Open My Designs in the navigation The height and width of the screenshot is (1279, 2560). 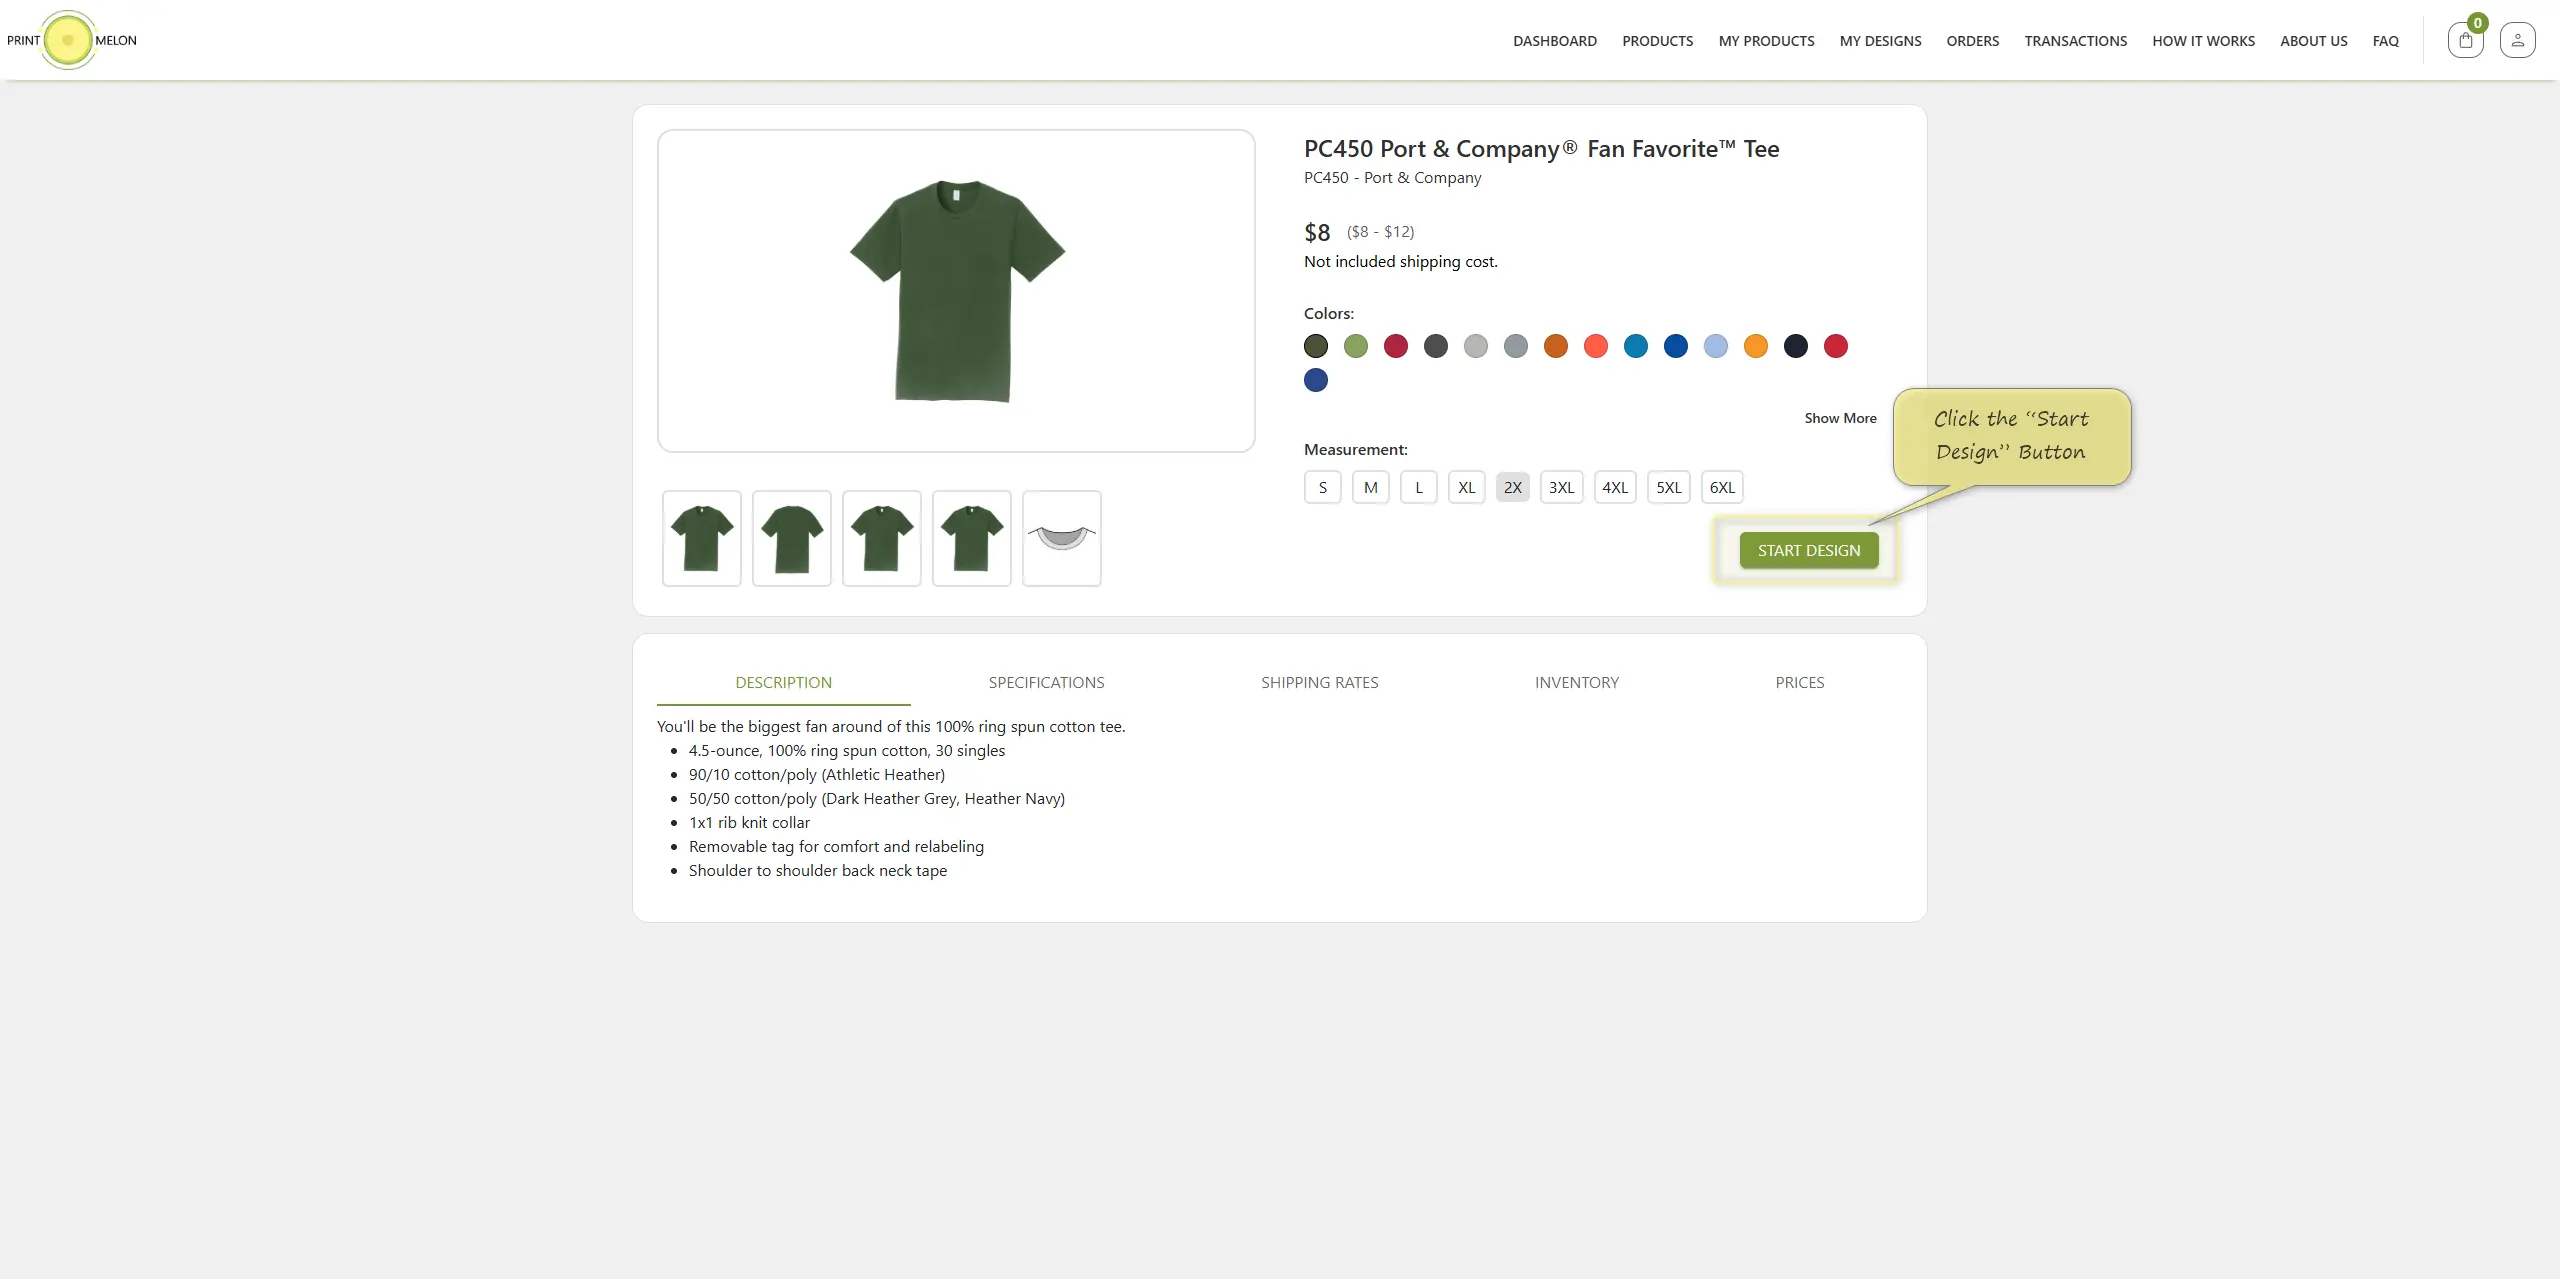pos(1880,41)
